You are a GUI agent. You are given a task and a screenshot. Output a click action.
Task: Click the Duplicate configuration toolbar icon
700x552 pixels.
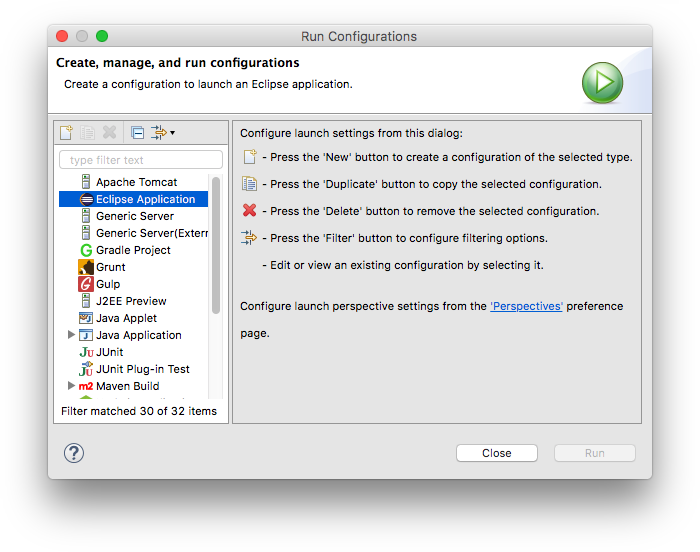(88, 132)
